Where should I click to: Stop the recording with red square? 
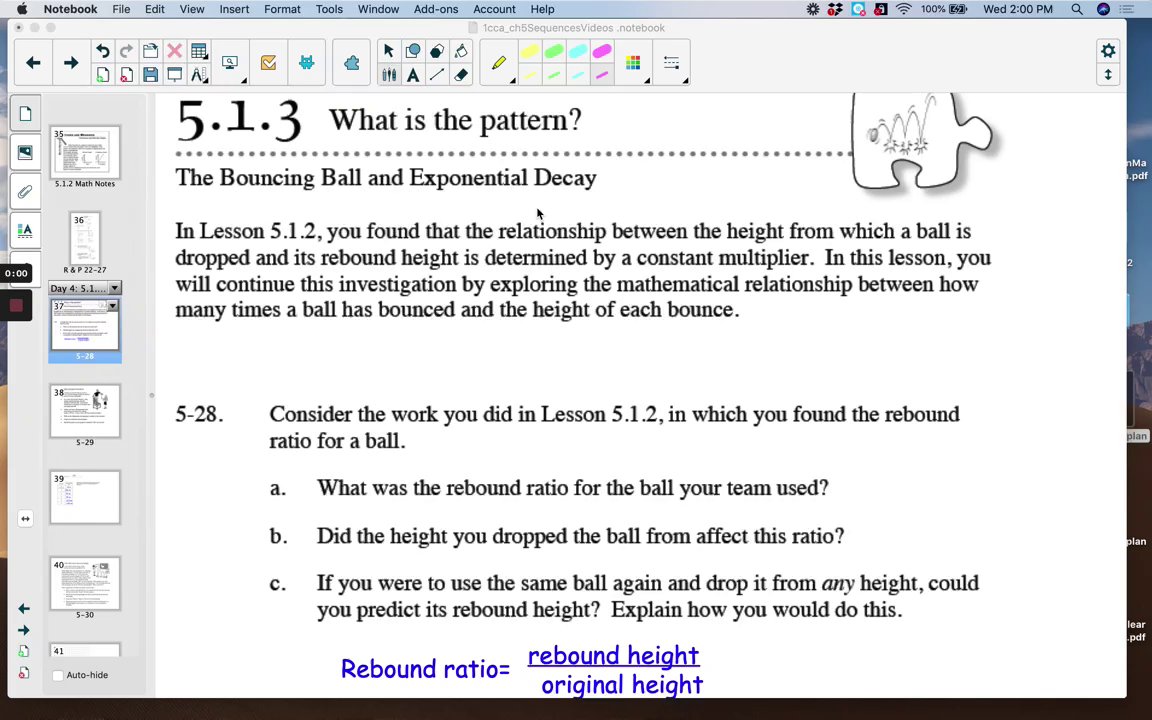[16, 306]
